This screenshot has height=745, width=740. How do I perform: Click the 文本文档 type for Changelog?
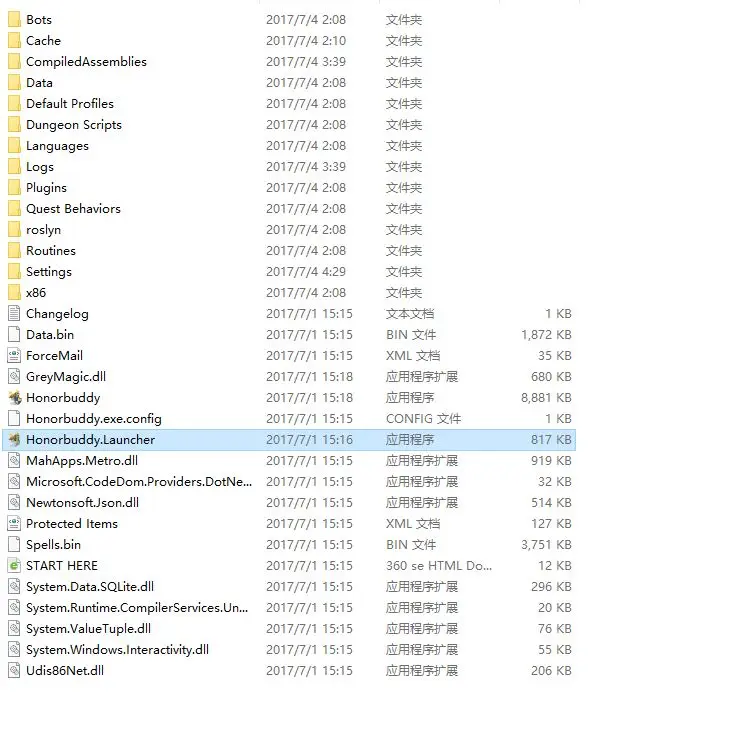[410, 314]
